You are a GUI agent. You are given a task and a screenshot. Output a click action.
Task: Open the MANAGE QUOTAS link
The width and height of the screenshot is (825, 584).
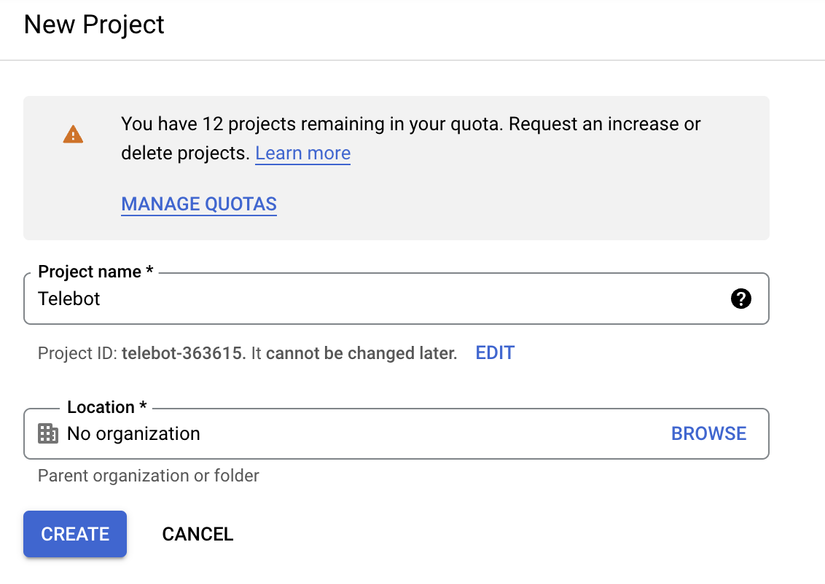point(199,204)
